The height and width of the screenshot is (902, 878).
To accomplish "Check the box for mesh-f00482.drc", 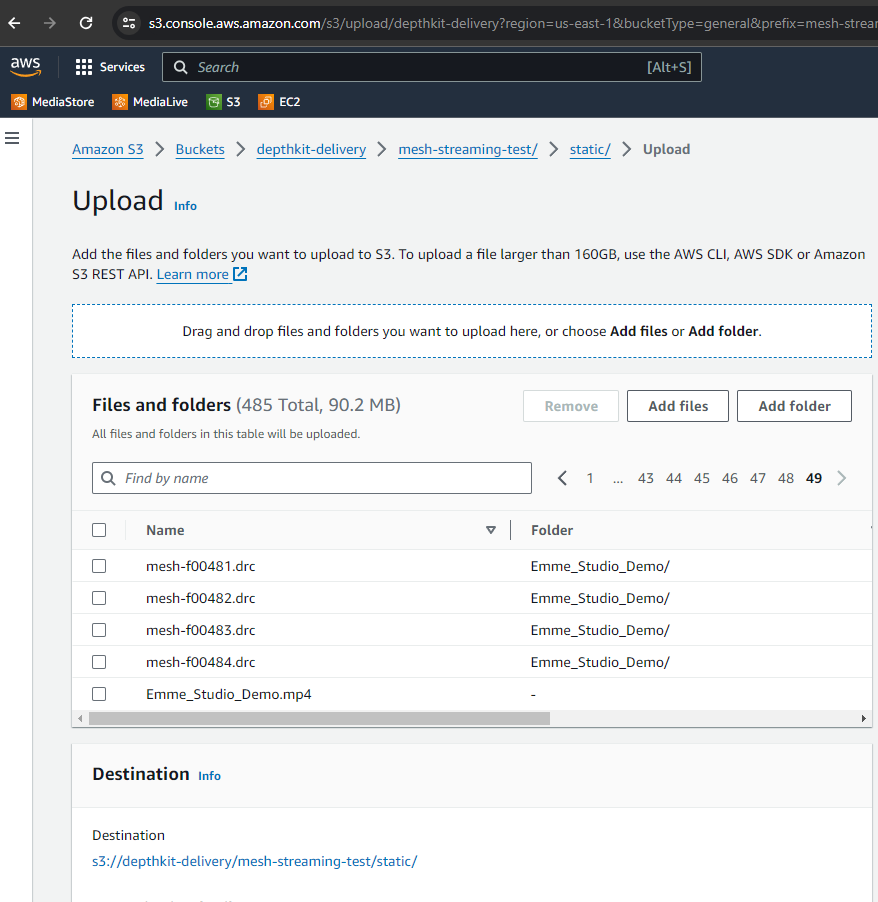I will pos(99,598).
